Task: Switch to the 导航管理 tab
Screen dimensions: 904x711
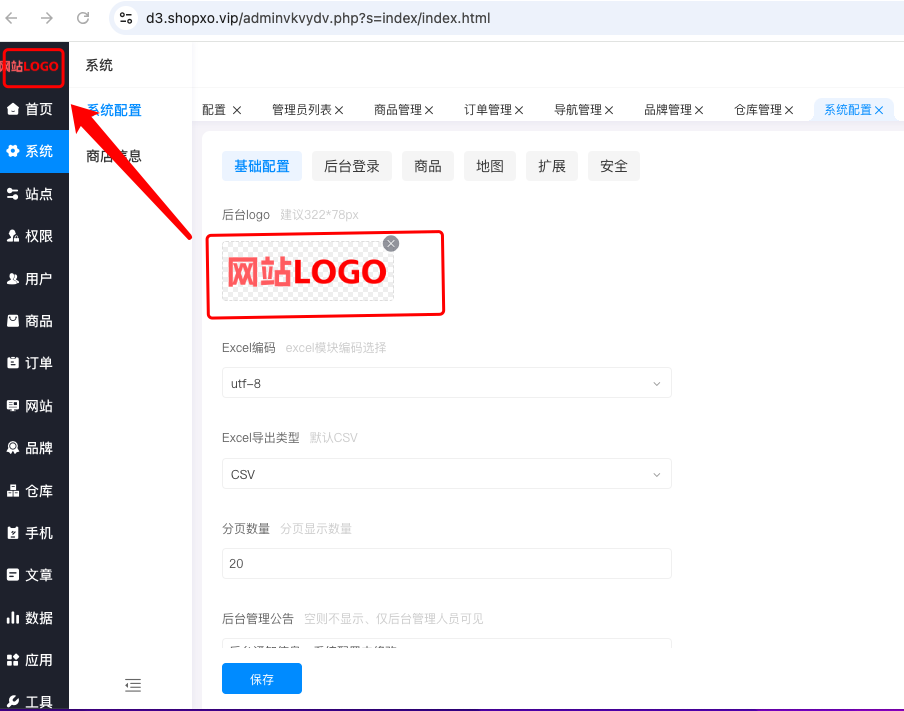Action: tap(578, 110)
